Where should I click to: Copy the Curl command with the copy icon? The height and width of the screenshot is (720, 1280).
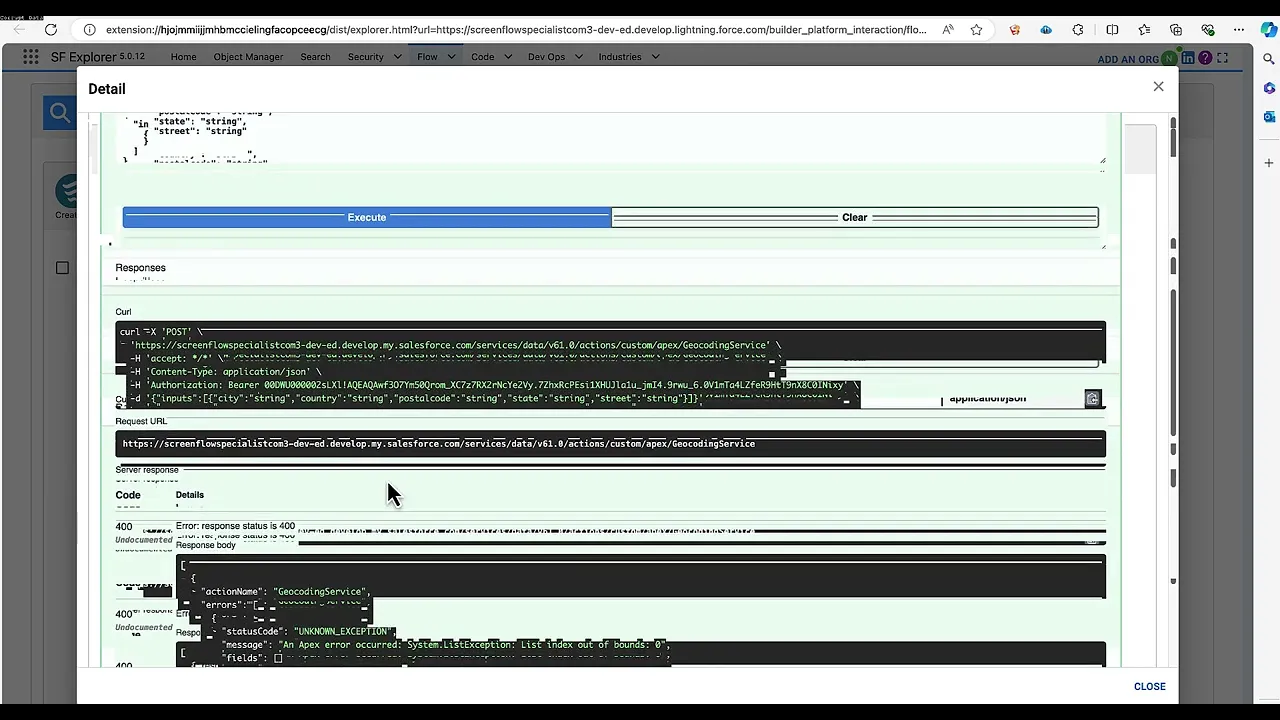(1092, 399)
